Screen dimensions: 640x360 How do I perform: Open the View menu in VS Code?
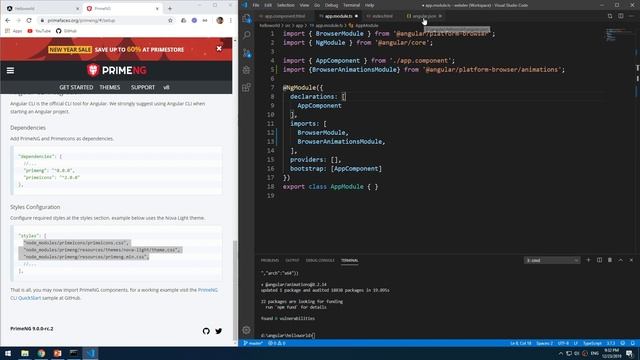coord(304,5)
